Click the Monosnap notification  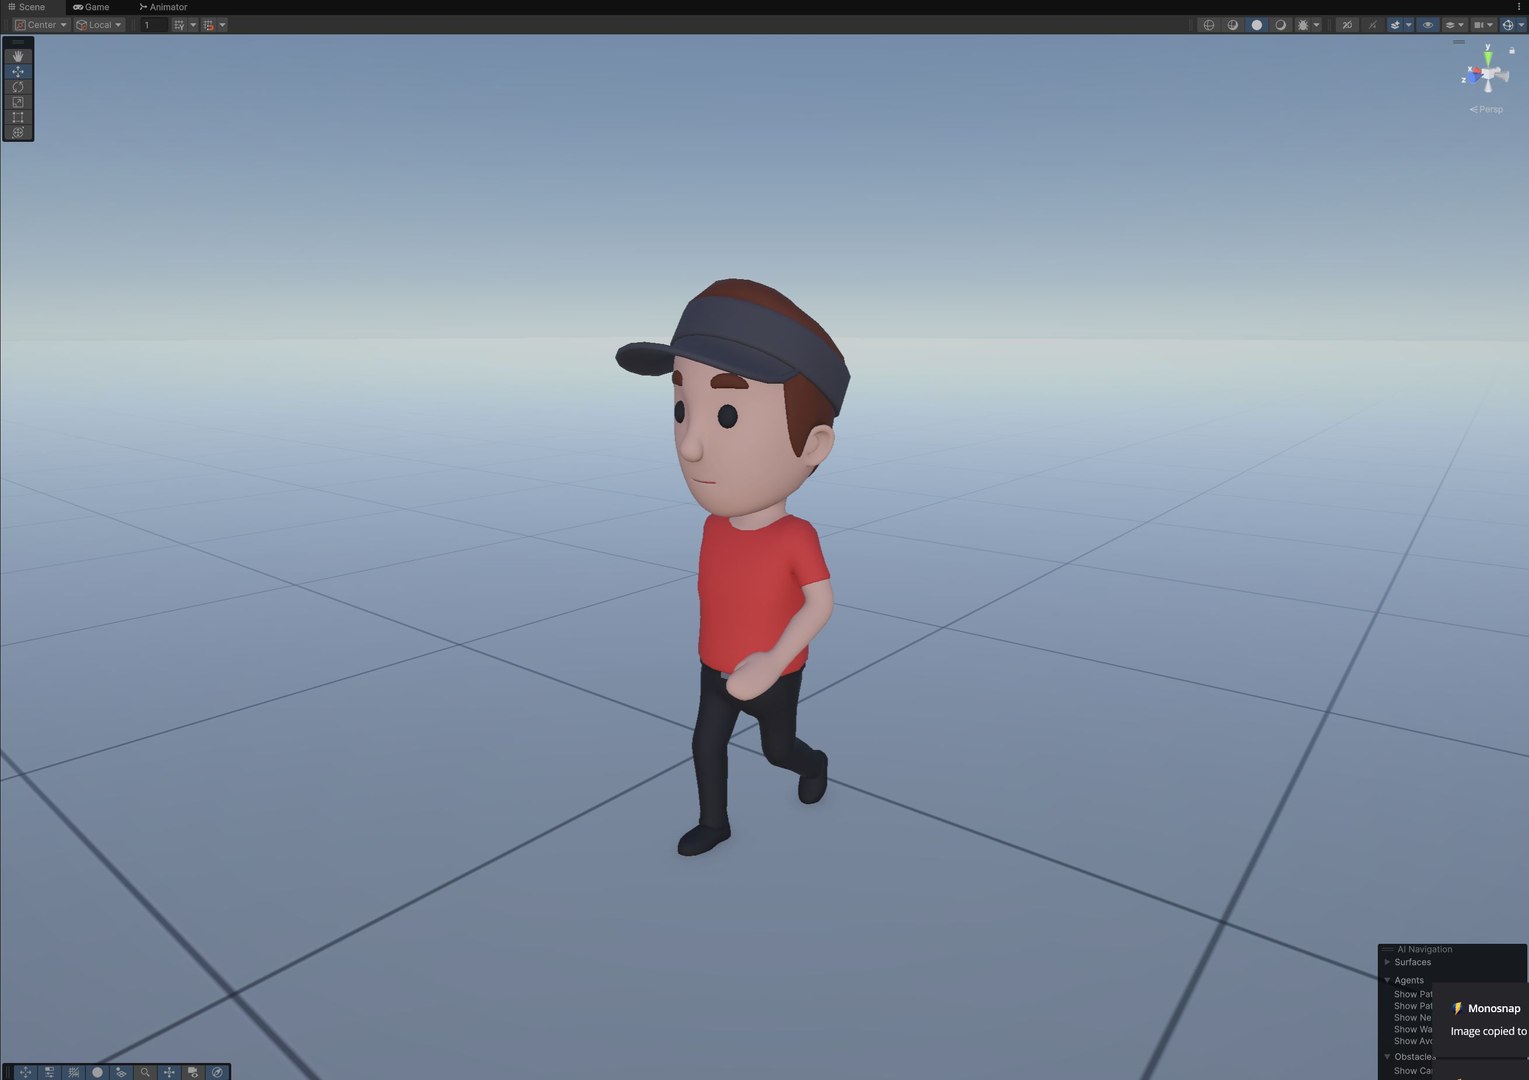1482,1020
